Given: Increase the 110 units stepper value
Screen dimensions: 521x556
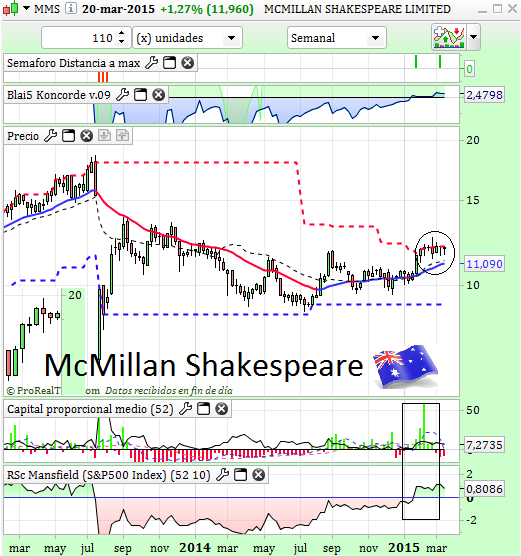Looking at the screenshot, I should pos(122,33).
